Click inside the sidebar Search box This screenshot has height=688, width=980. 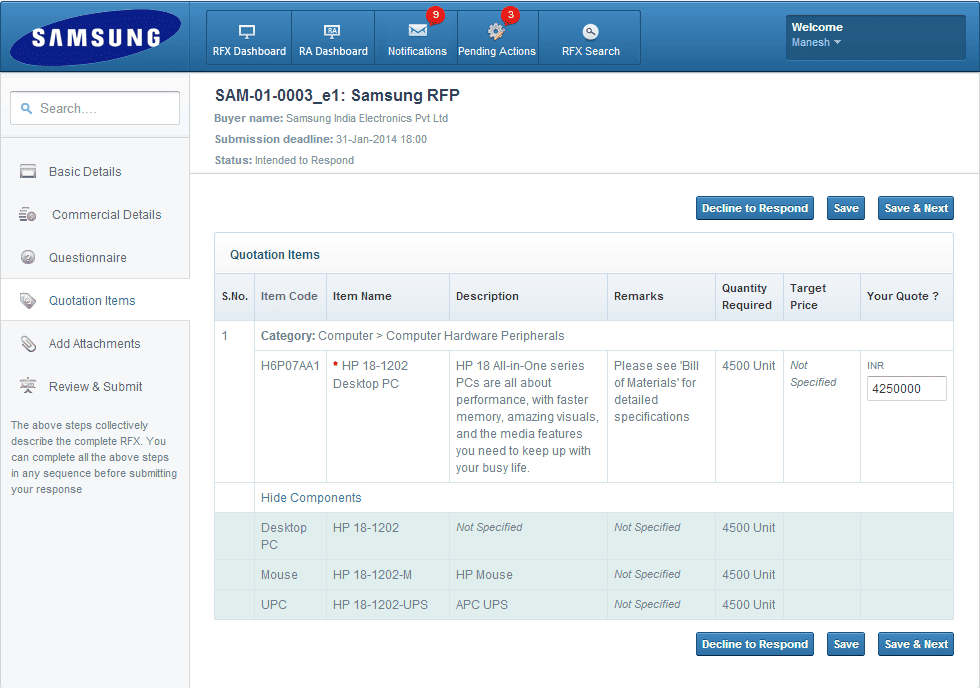94,107
